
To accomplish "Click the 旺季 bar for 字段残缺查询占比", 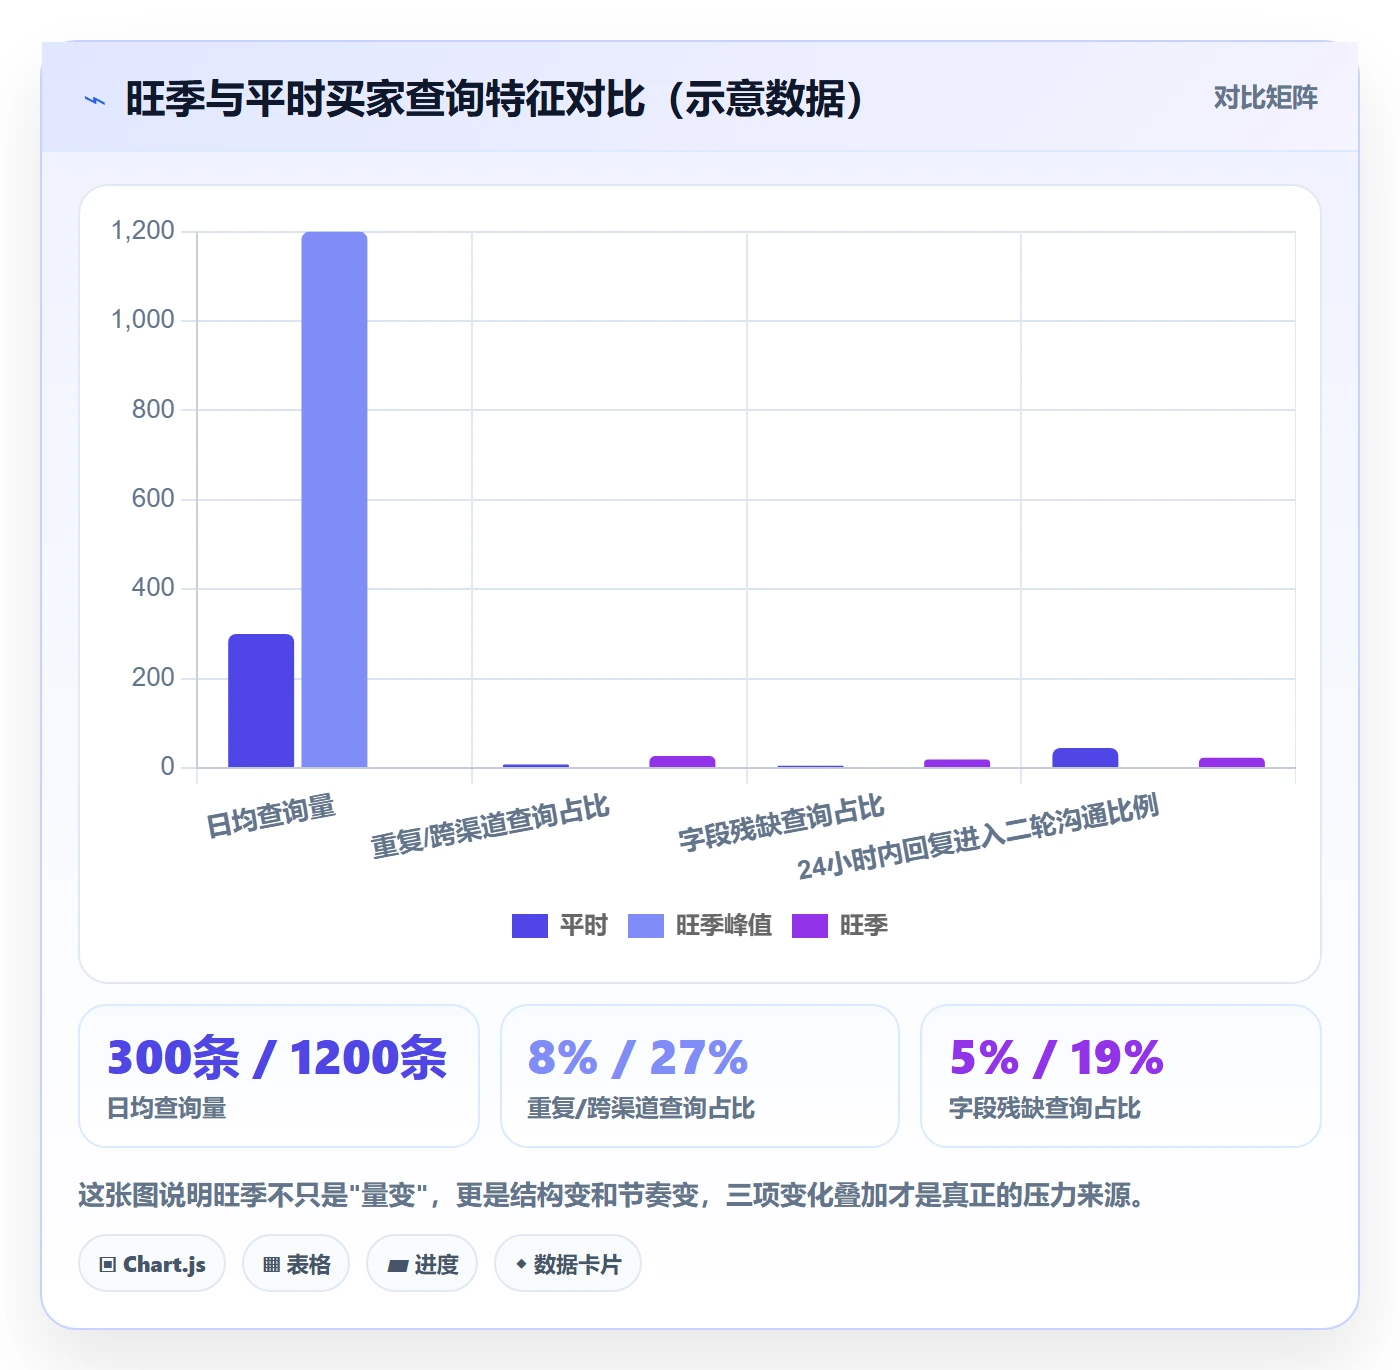I will (957, 764).
